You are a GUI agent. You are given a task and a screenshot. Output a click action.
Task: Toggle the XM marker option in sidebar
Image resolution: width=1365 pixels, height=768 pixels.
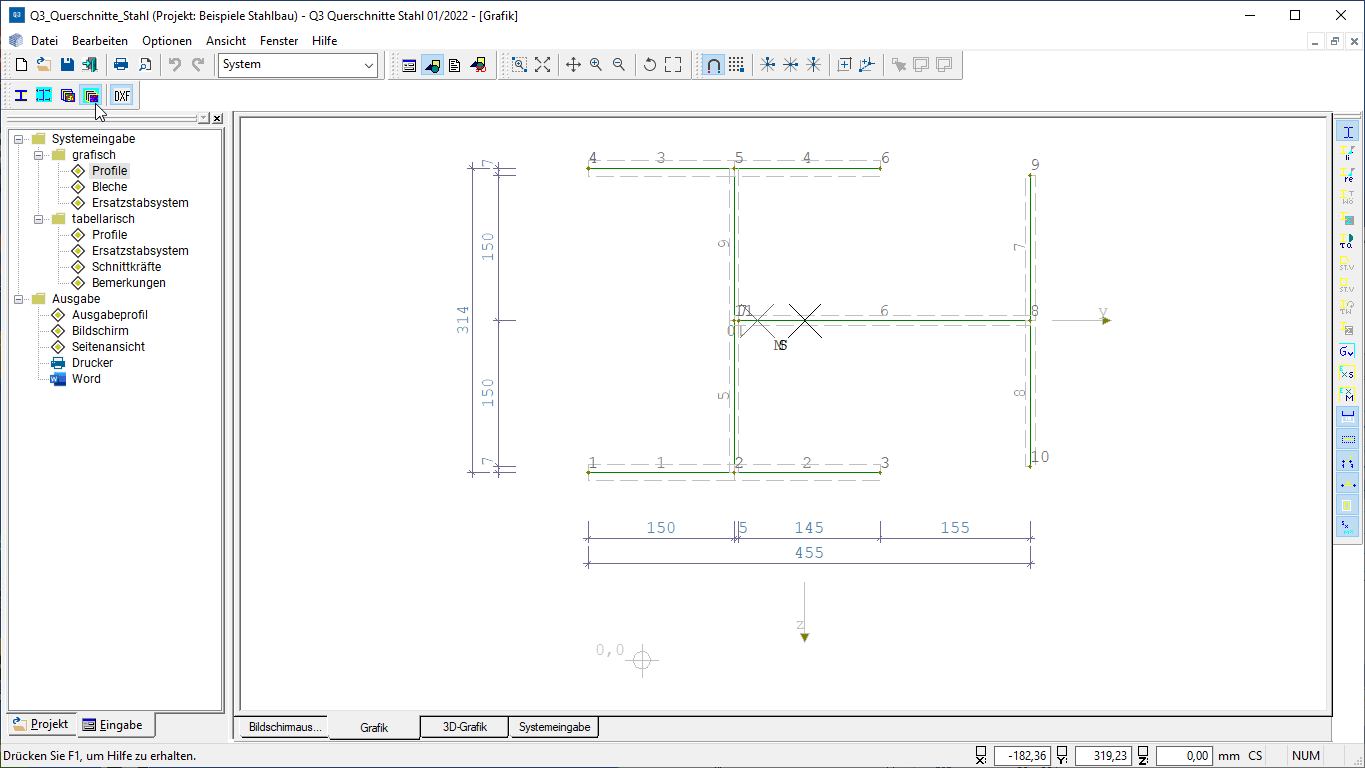tap(1347, 396)
